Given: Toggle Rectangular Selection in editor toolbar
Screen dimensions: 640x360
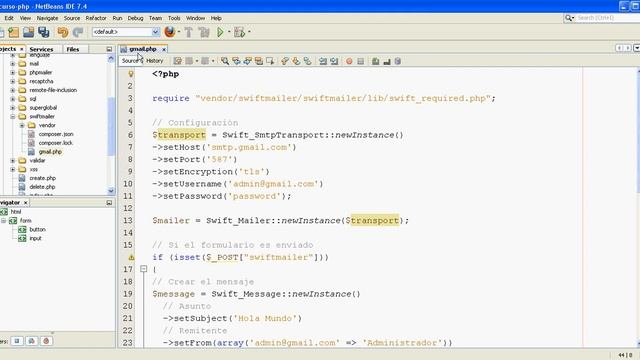Looking at the screenshot, I should click(270, 61).
